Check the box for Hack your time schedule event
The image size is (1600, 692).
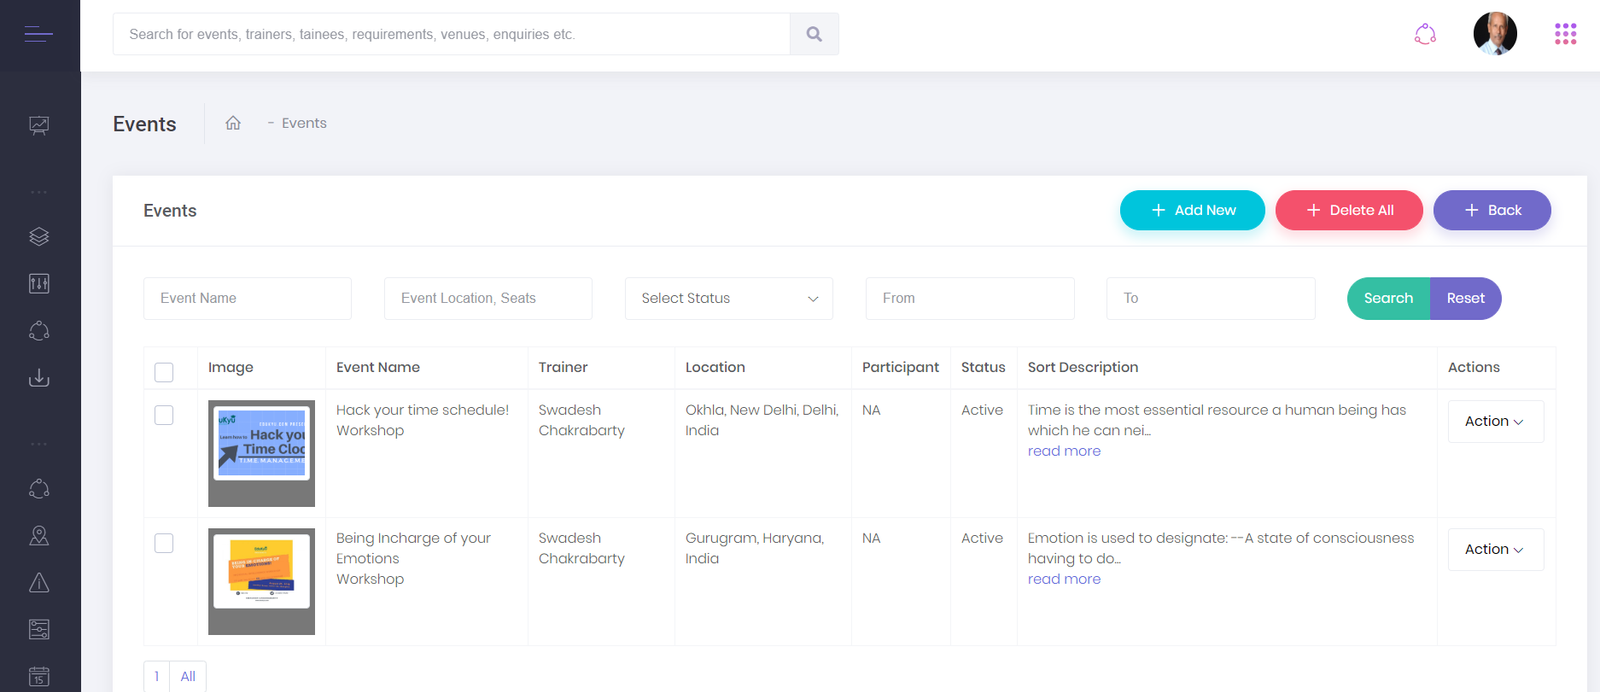pos(164,415)
